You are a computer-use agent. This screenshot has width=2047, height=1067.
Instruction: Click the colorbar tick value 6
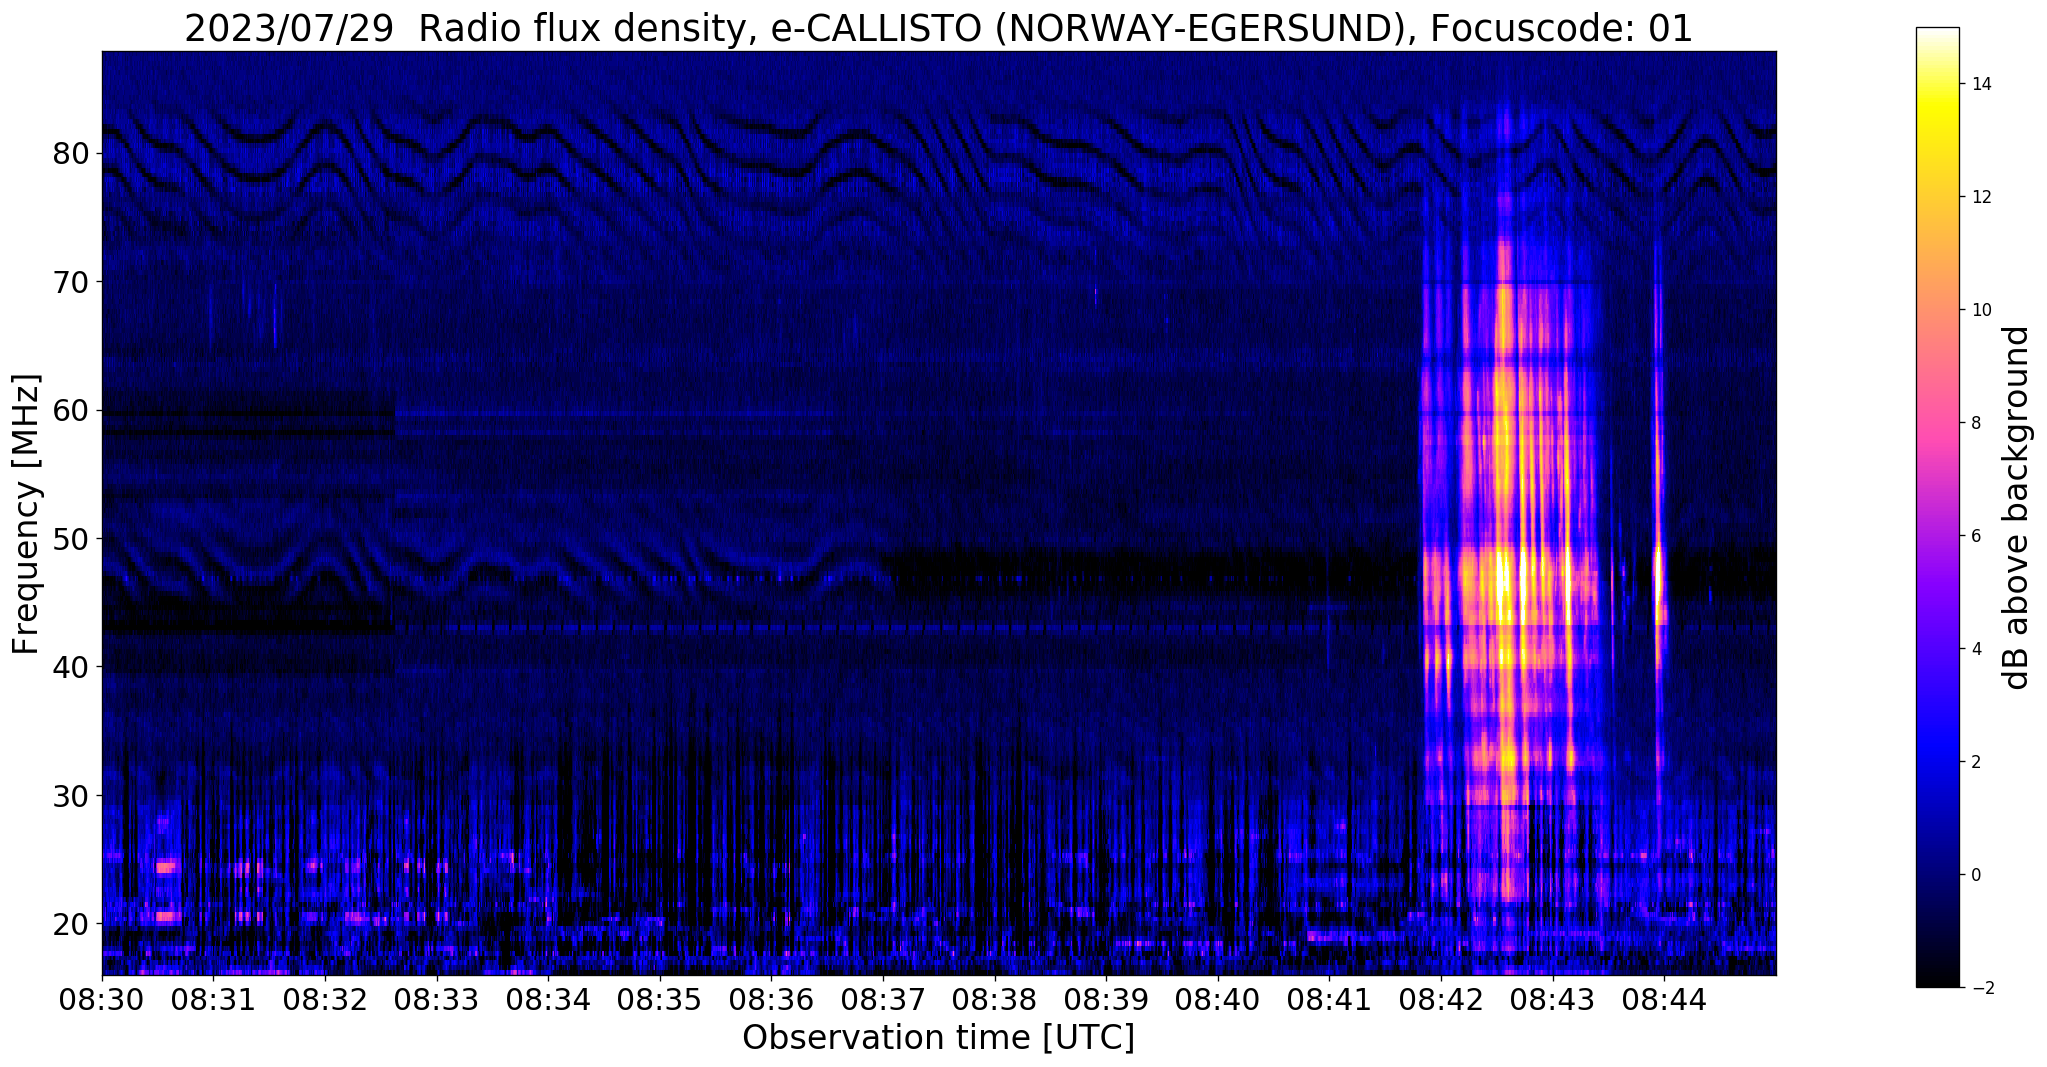click(1975, 536)
